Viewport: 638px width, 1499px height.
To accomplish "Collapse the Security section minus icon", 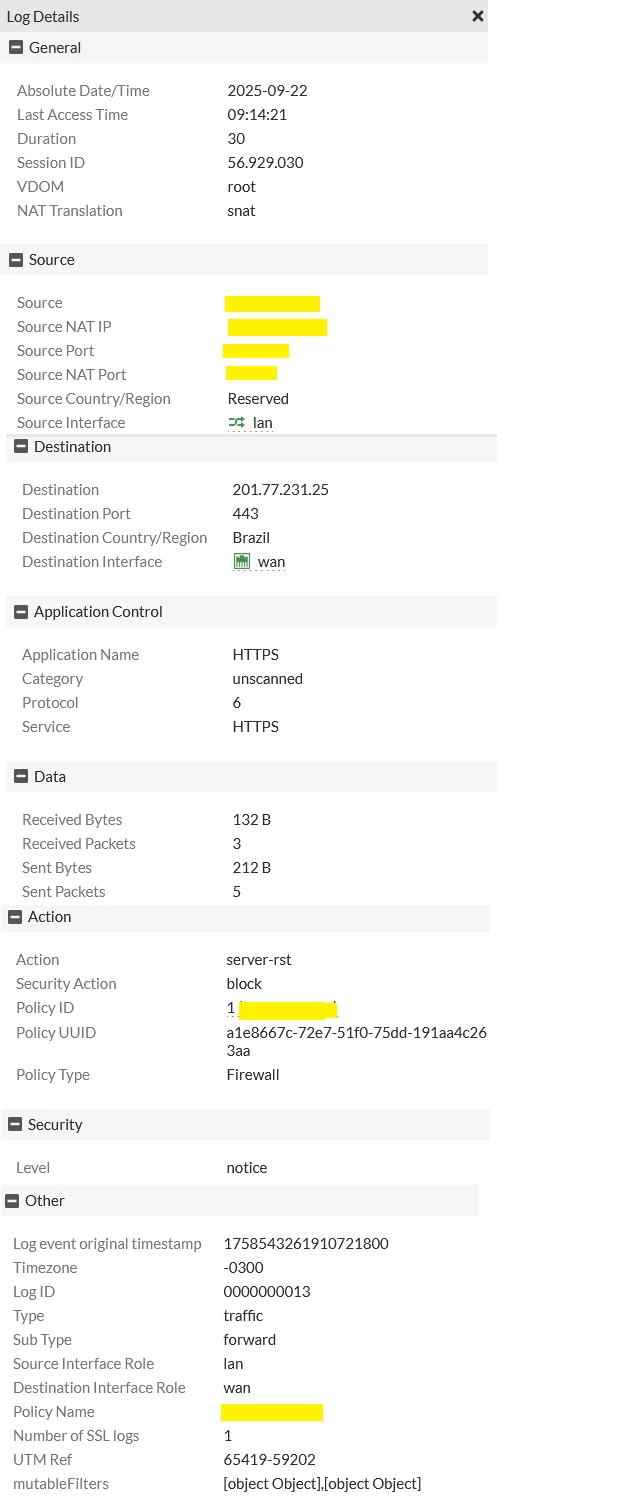I will 15,1124.
